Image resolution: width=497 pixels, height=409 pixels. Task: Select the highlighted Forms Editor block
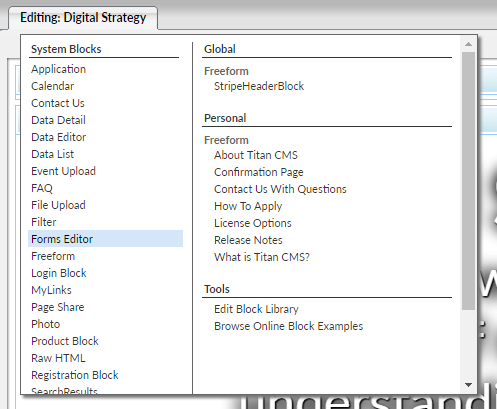(x=105, y=239)
